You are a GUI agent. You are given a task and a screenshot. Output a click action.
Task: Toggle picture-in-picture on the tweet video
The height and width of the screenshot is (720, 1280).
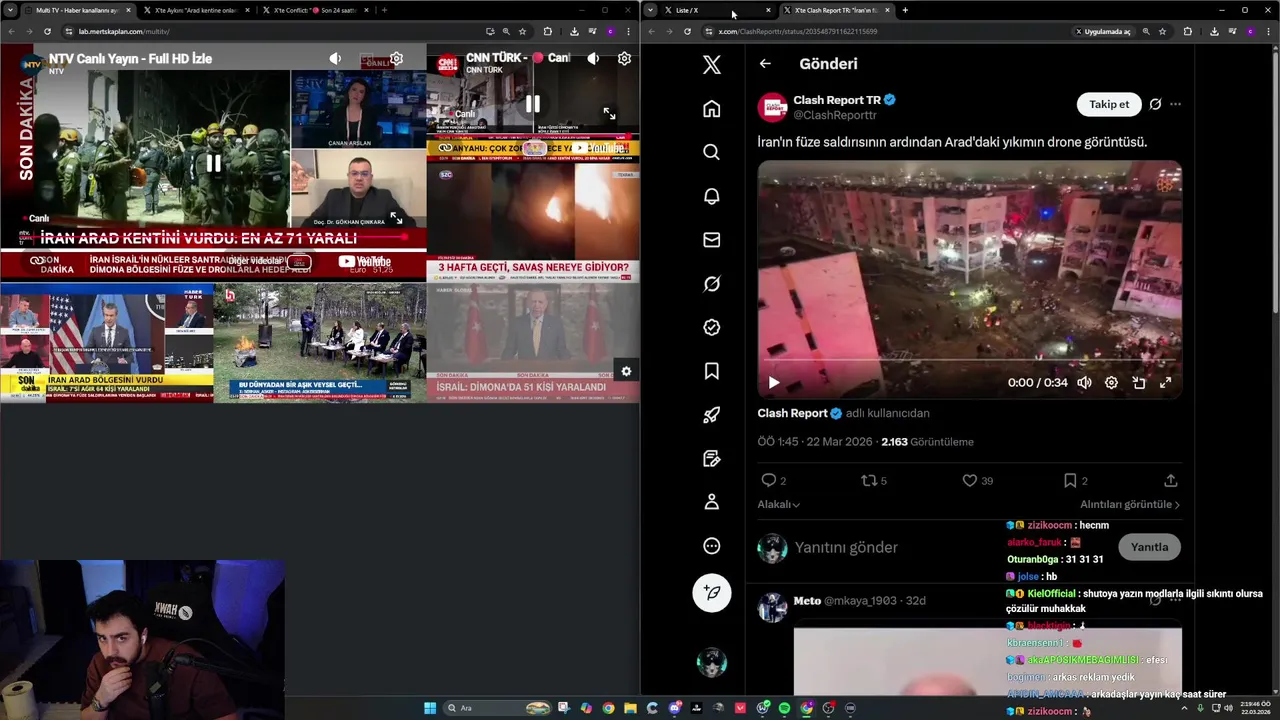1138,383
